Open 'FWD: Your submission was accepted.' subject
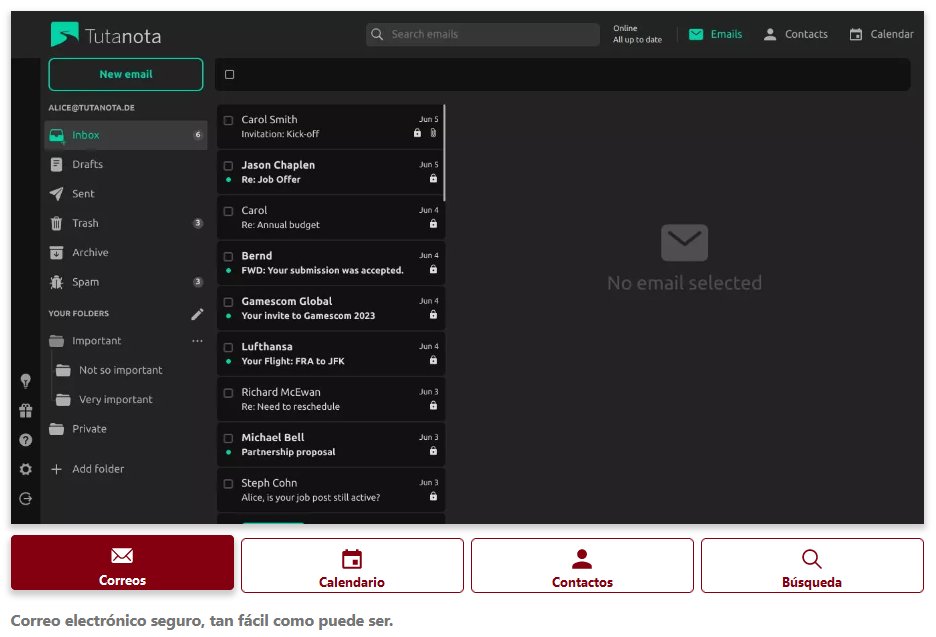 322,270
